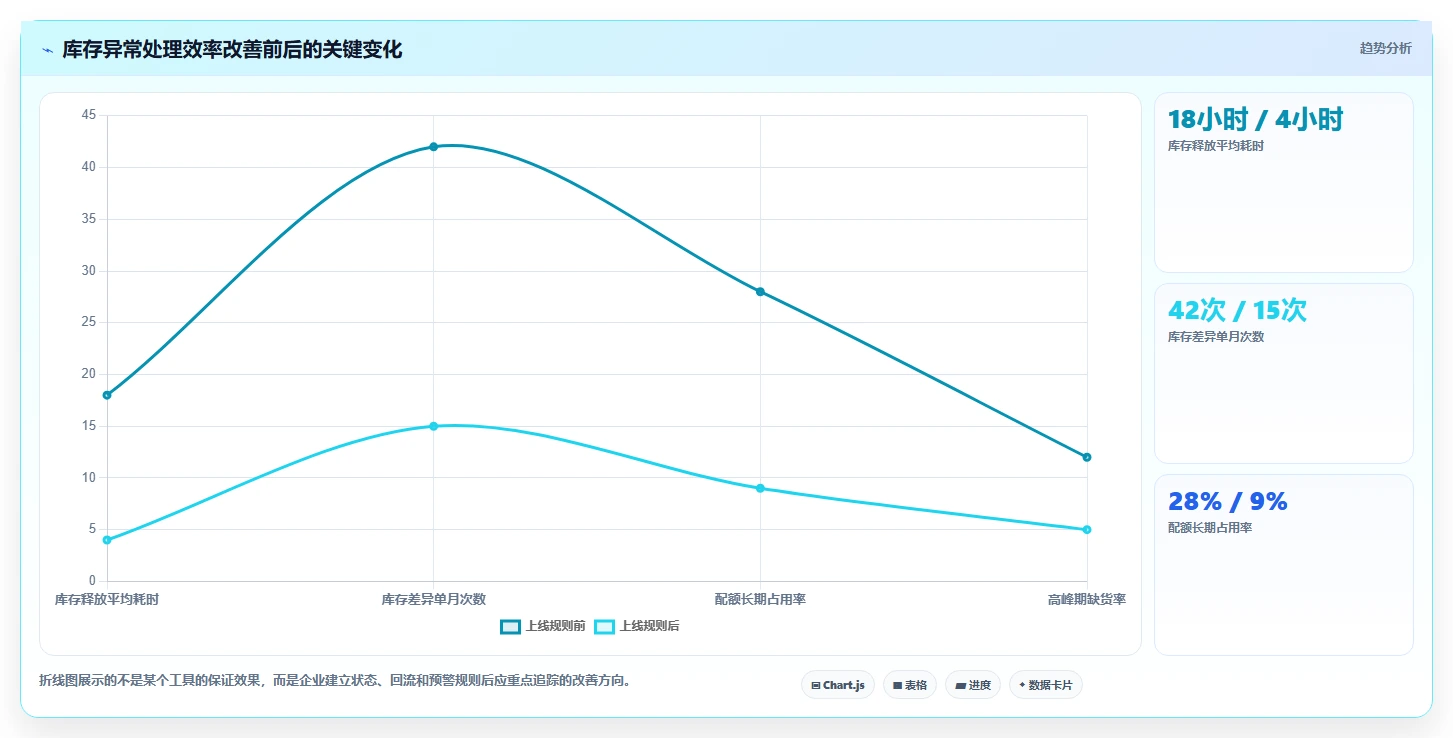Viewport: 1453px width, 738px height.
Task: Click the 上线规则前 data point at 18
Action: click(x=107, y=395)
